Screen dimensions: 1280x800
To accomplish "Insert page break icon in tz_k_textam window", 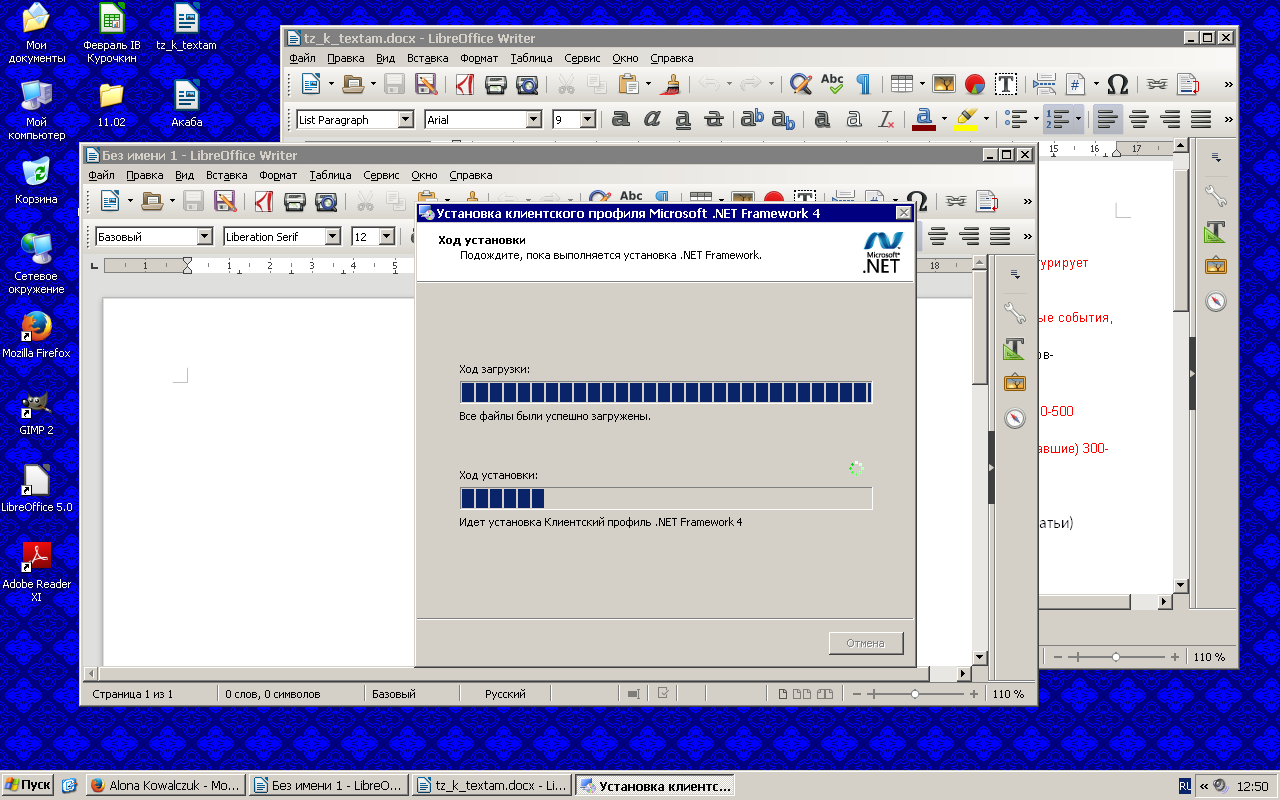I will [1045, 84].
